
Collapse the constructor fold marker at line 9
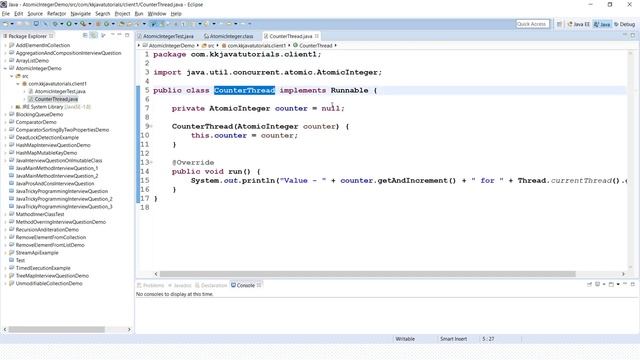click(151, 126)
